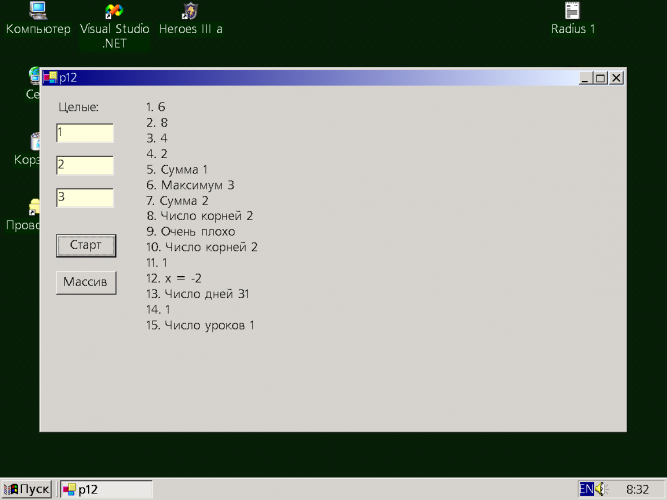
Task: Click the result line '4. 2'
Action: point(157,154)
